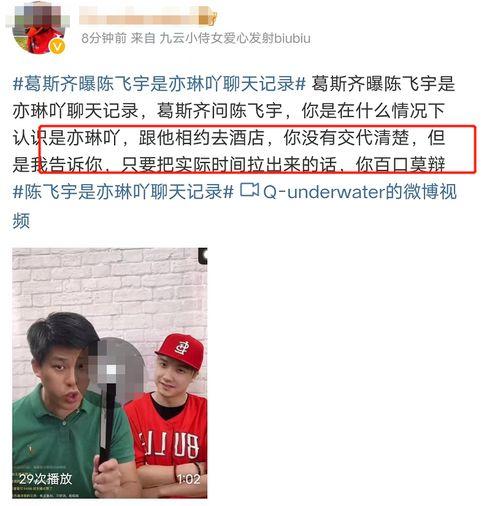Click the yellow V verified badge
Viewport: 500px width, 506px height.
pyautogui.click(x=57, y=47)
